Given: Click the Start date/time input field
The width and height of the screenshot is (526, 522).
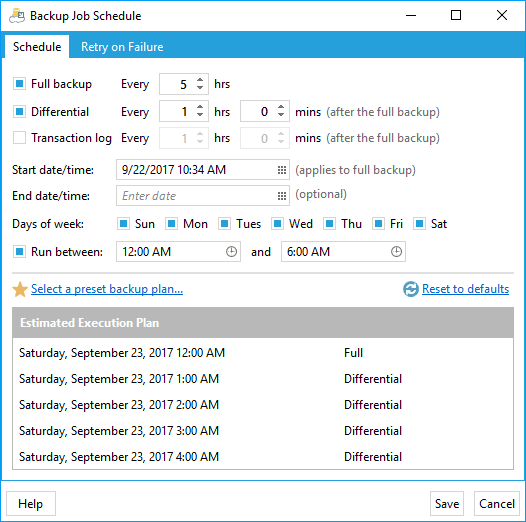Looking at the screenshot, I should coord(203,170).
